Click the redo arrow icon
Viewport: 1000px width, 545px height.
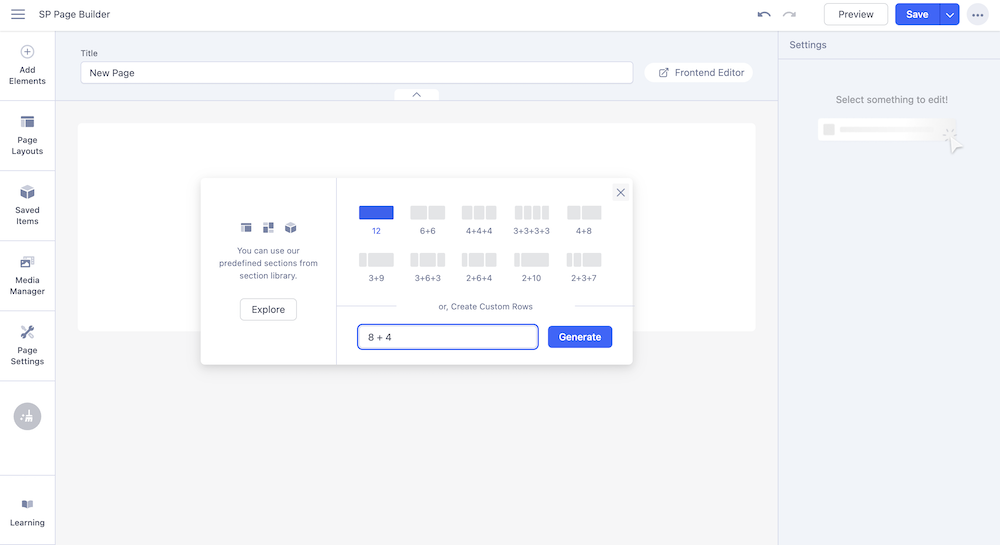pos(789,15)
